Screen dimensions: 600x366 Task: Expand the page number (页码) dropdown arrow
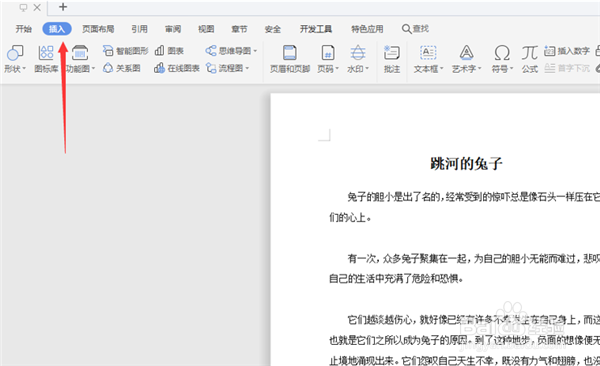[337, 69]
